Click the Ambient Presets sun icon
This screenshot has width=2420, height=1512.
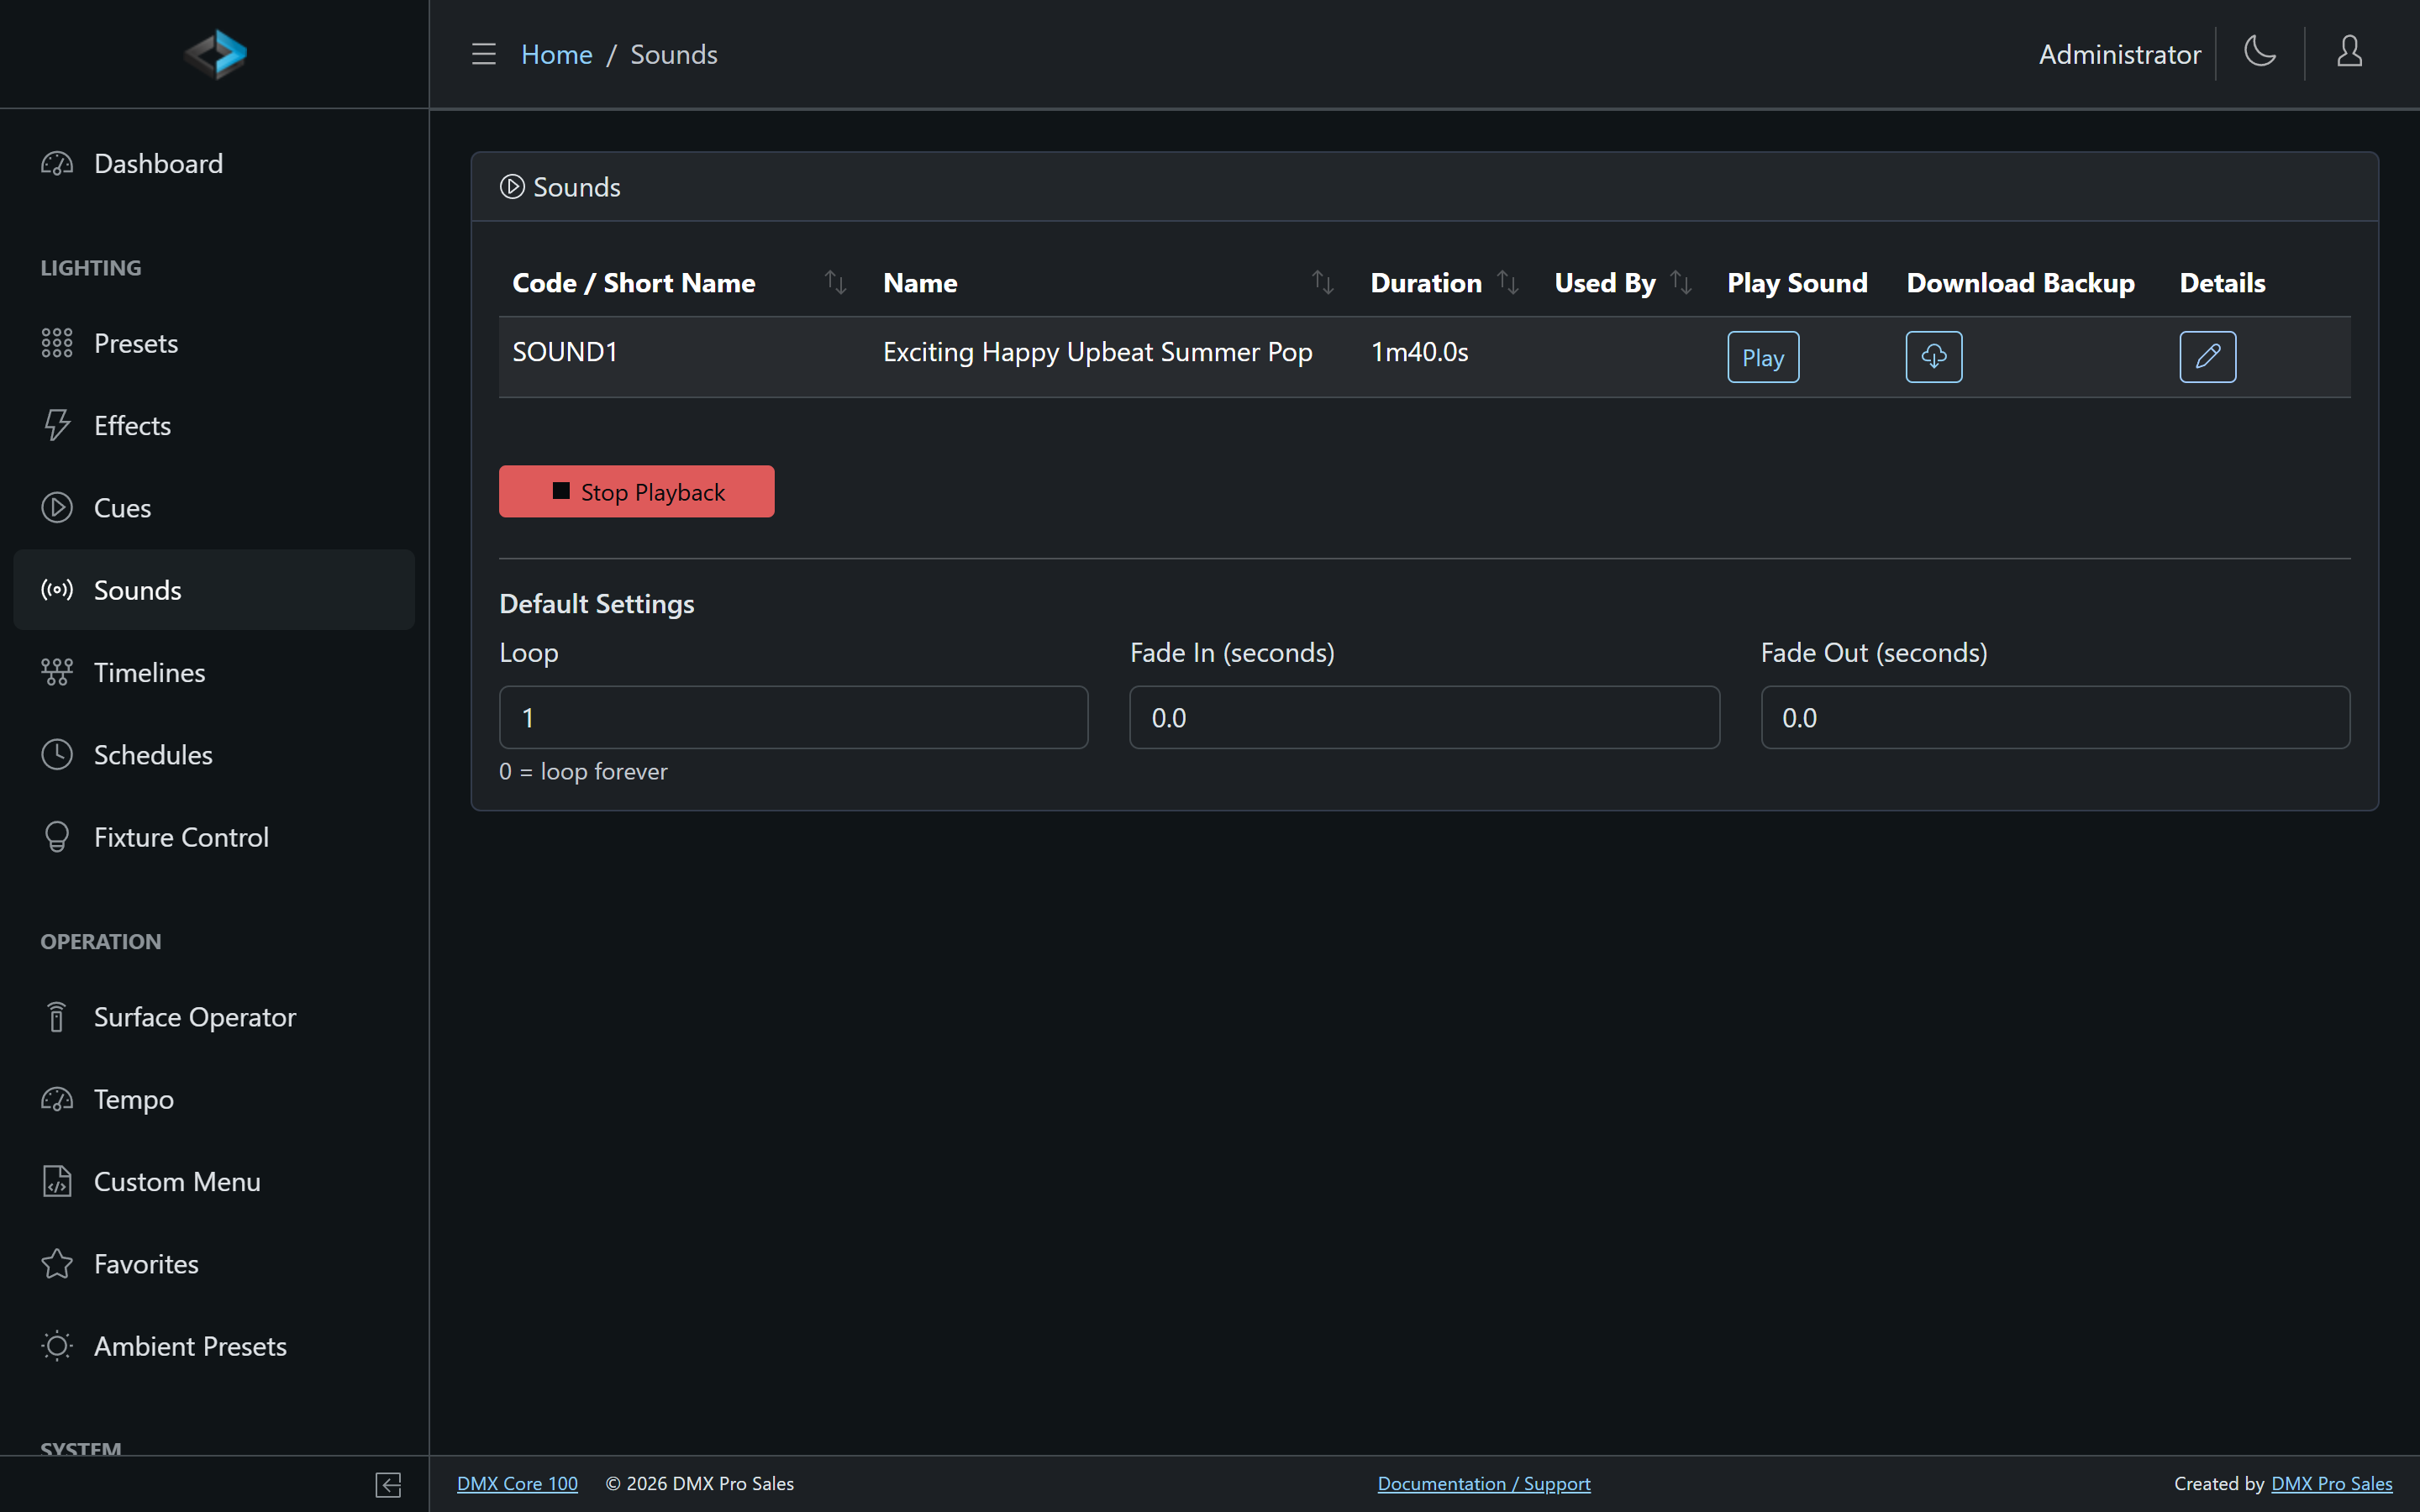57,1346
